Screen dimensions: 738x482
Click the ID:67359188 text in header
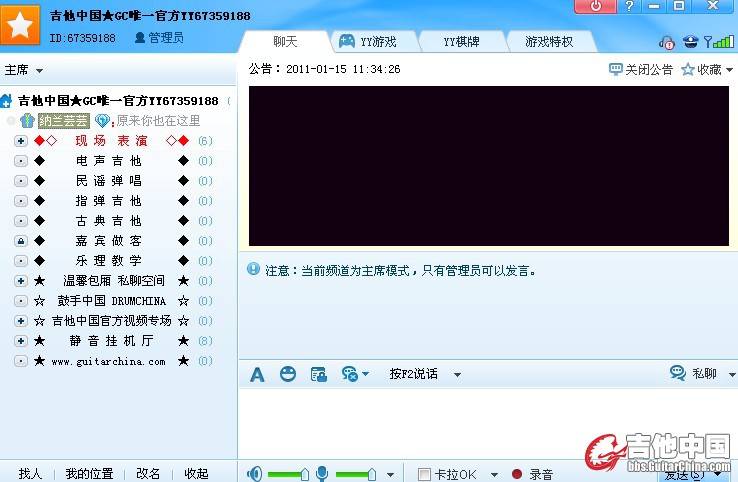82,38
